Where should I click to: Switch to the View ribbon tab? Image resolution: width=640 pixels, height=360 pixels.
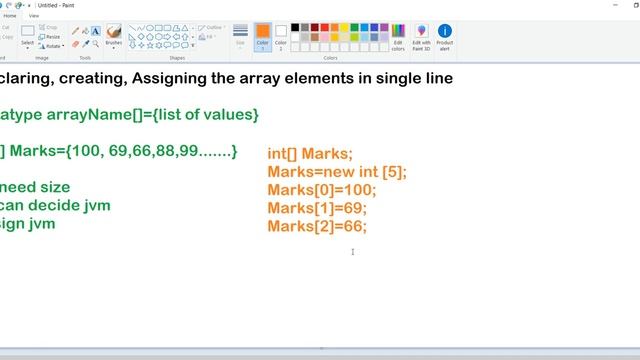pyautogui.click(x=34, y=16)
